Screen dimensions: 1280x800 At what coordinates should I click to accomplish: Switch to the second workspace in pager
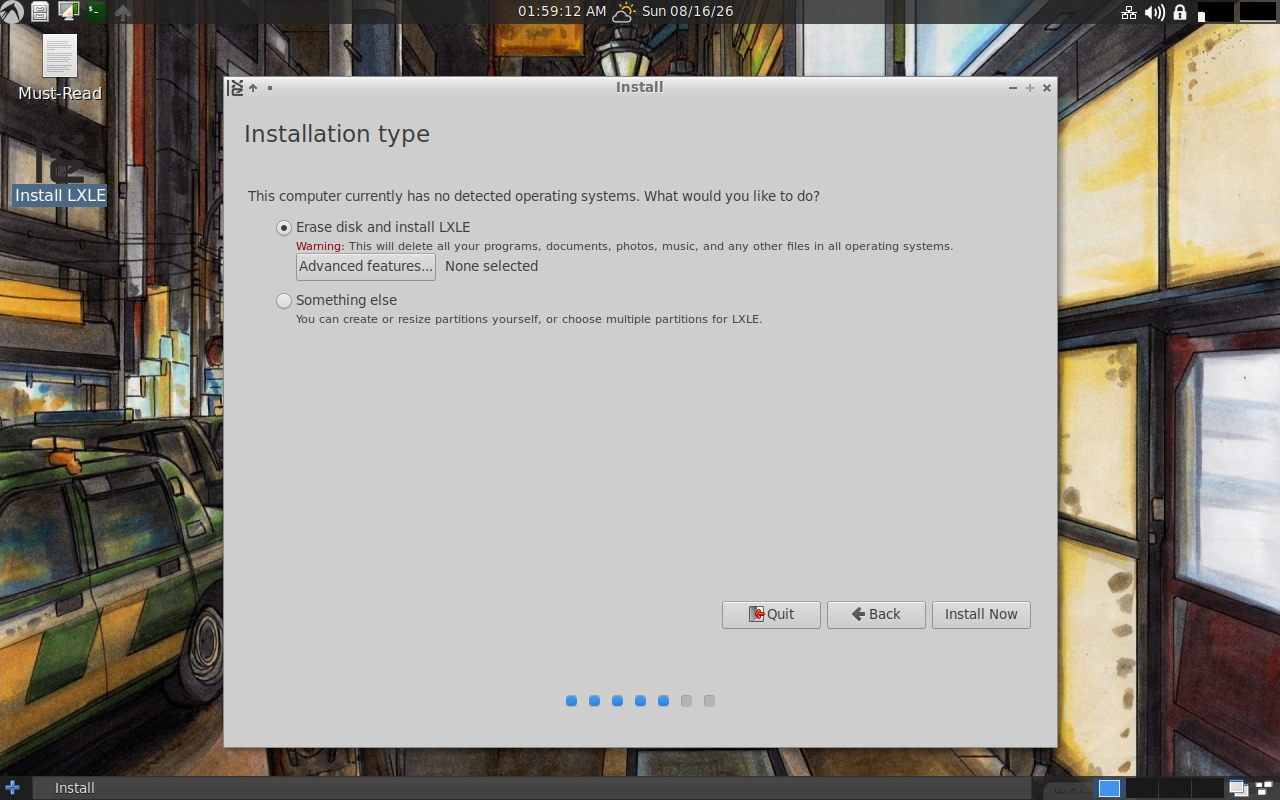1141,788
